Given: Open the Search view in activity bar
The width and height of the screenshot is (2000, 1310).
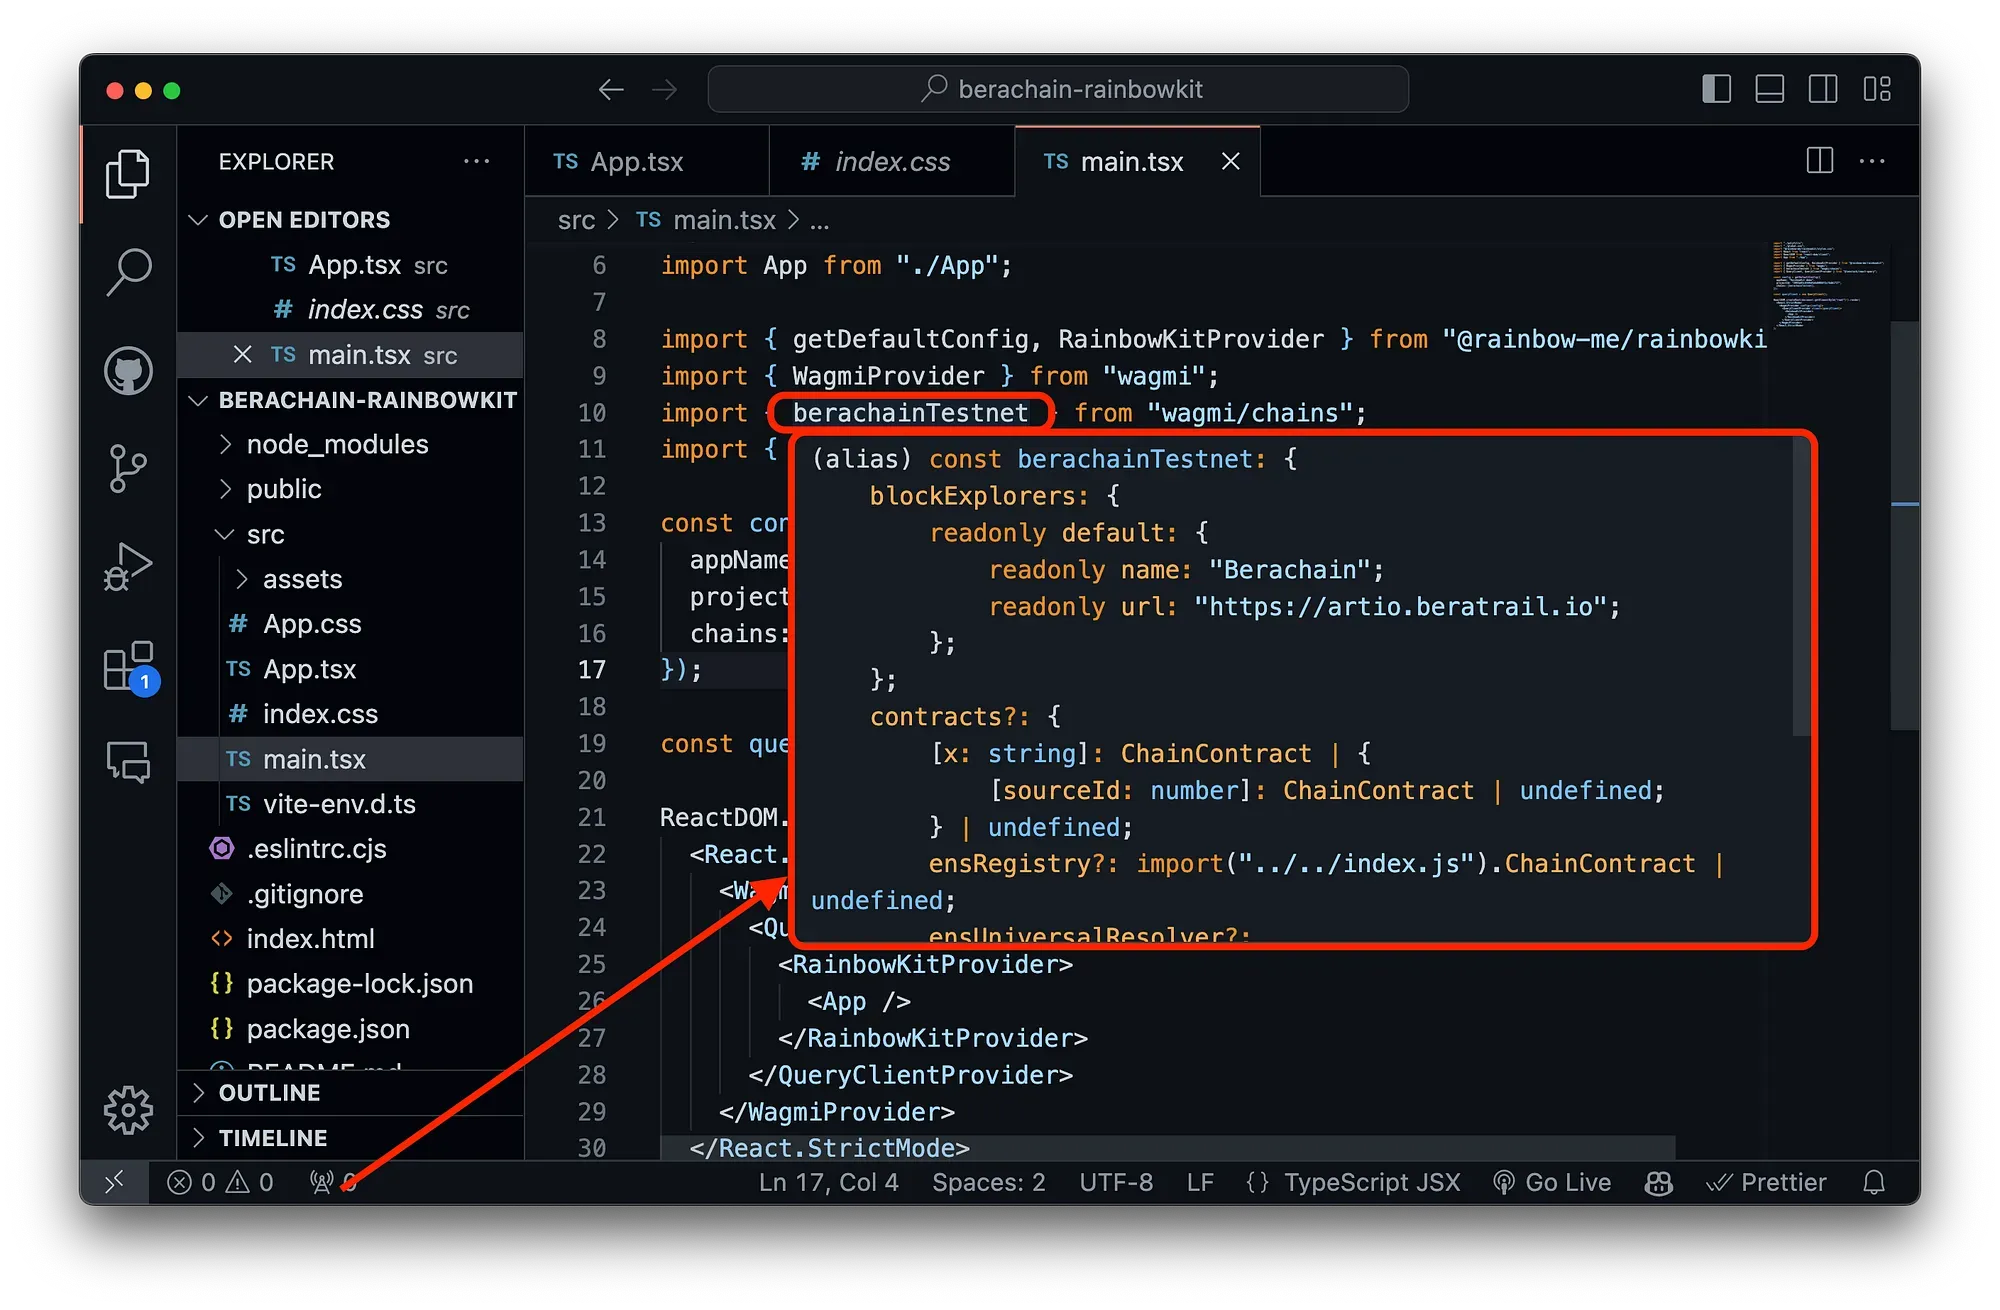Looking at the screenshot, I should (128, 272).
